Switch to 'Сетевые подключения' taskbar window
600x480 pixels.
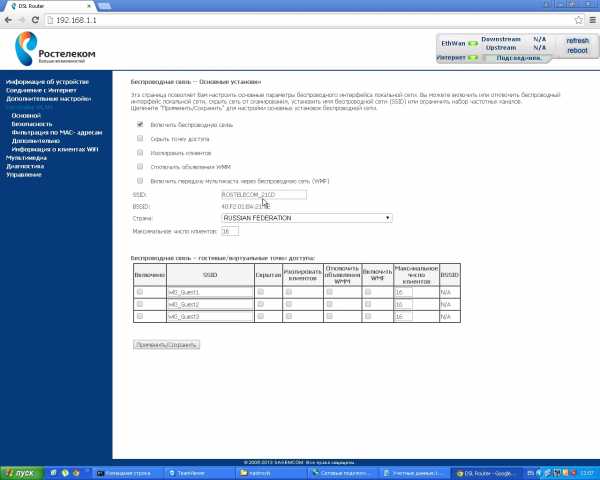(x=343, y=473)
